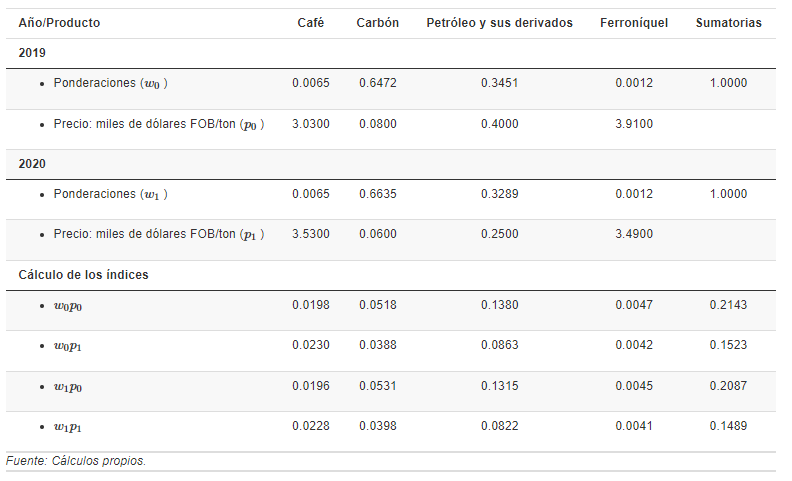Select the w0p0 sum value 0.2143
The width and height of the screenshot is (792, 481).
click(x=728, y=305)
